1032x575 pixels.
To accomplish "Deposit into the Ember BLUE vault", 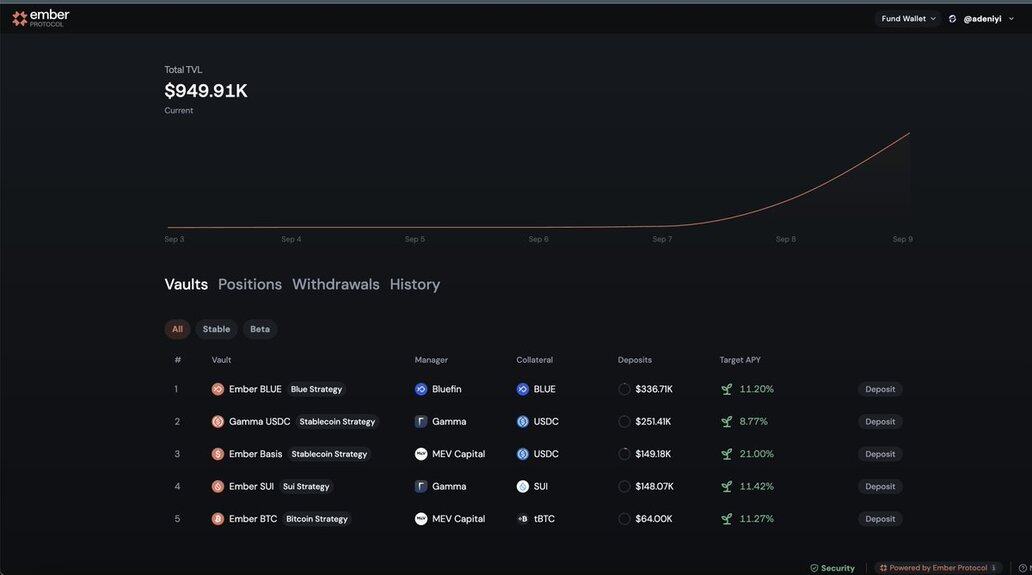I will point(880,389).
